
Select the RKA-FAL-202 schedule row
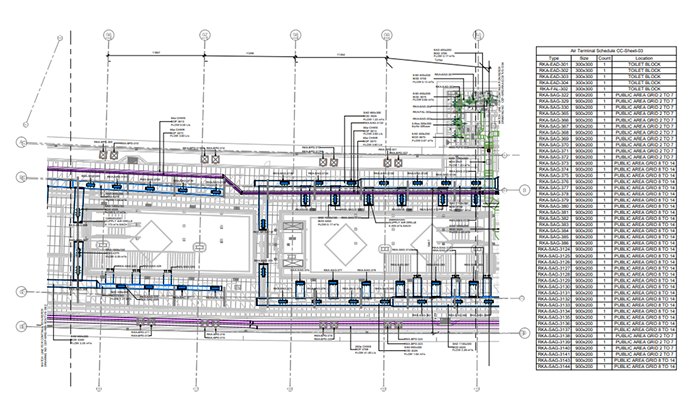552,88
